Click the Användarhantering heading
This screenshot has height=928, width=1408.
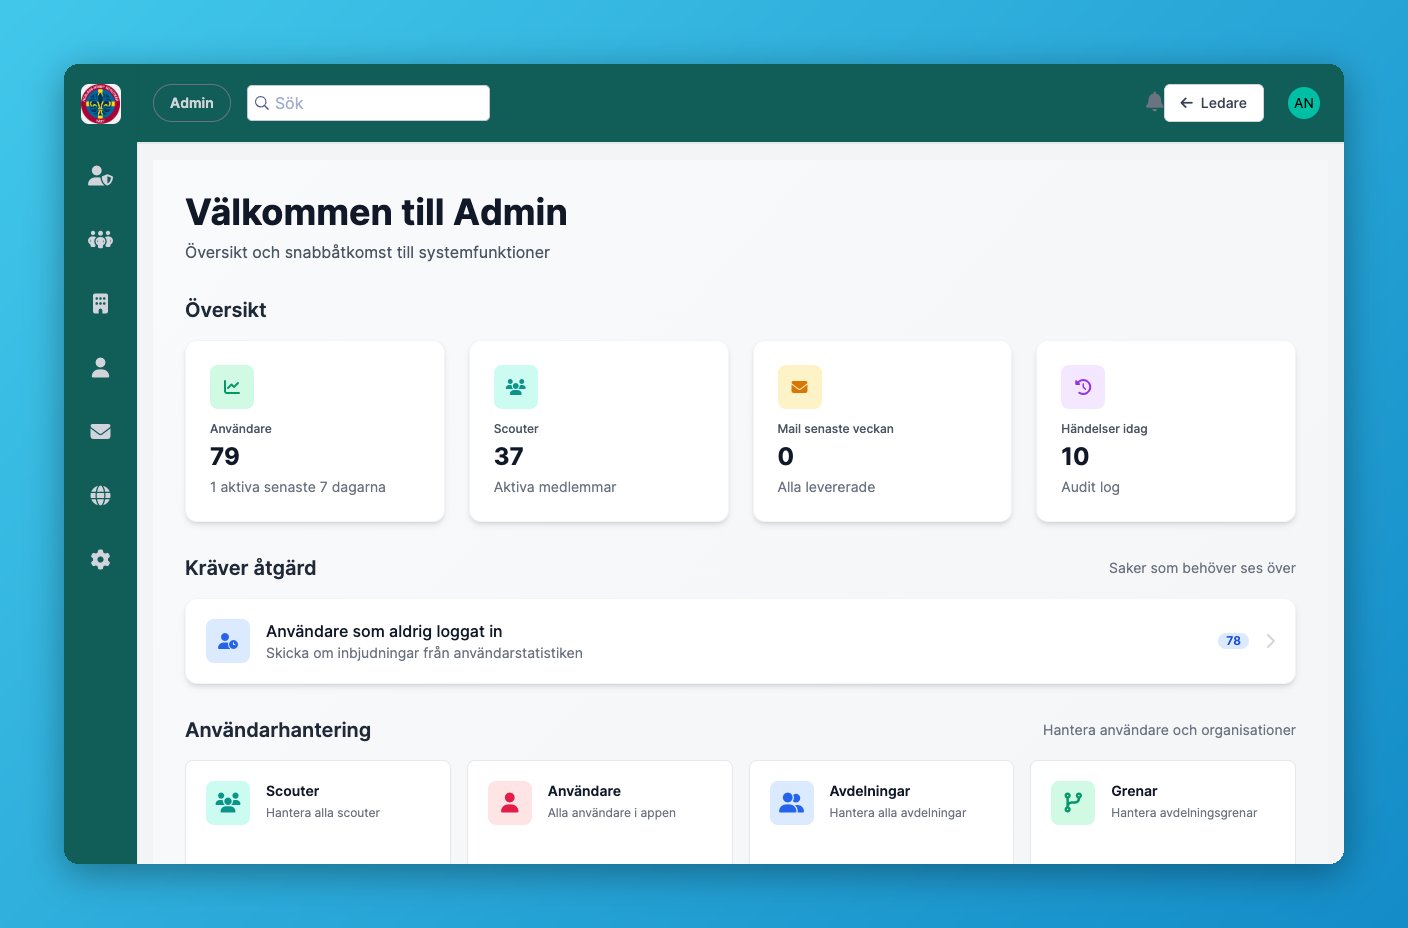point(278,730)
